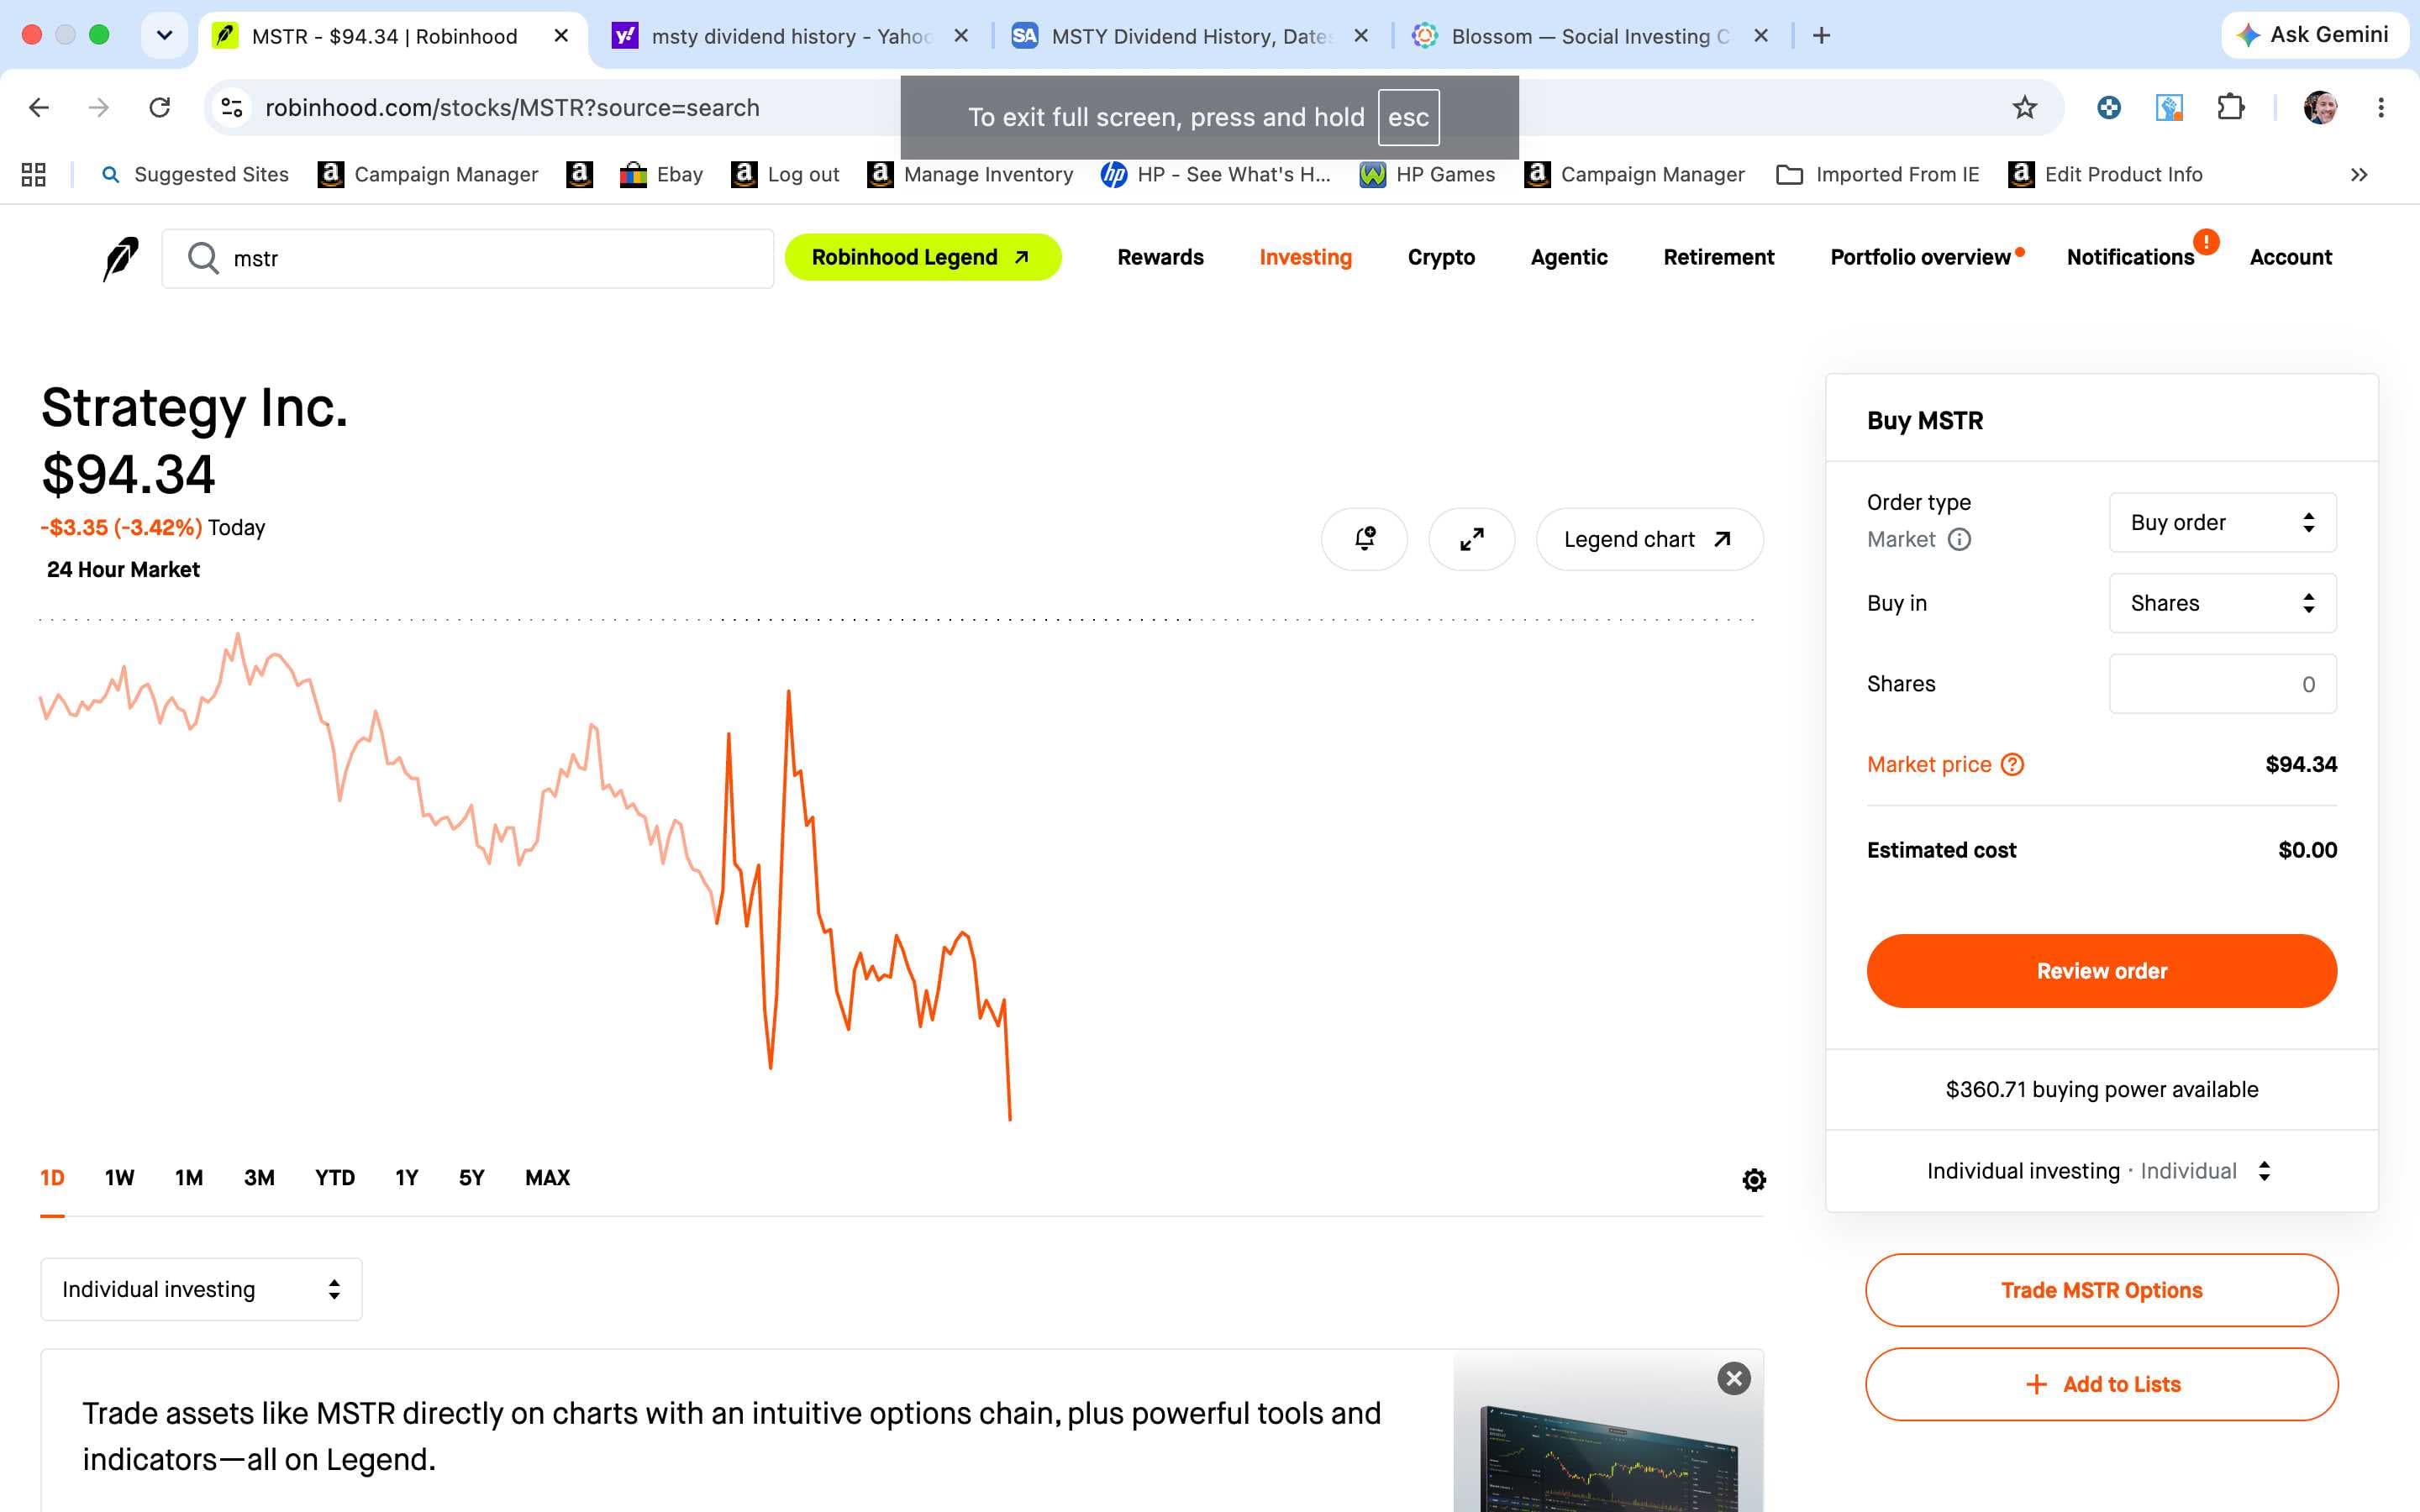Open the Imported From IE bookmark folder
The width and height of the screenshot is (2420, 1512).
click(x=1877, y=175)
